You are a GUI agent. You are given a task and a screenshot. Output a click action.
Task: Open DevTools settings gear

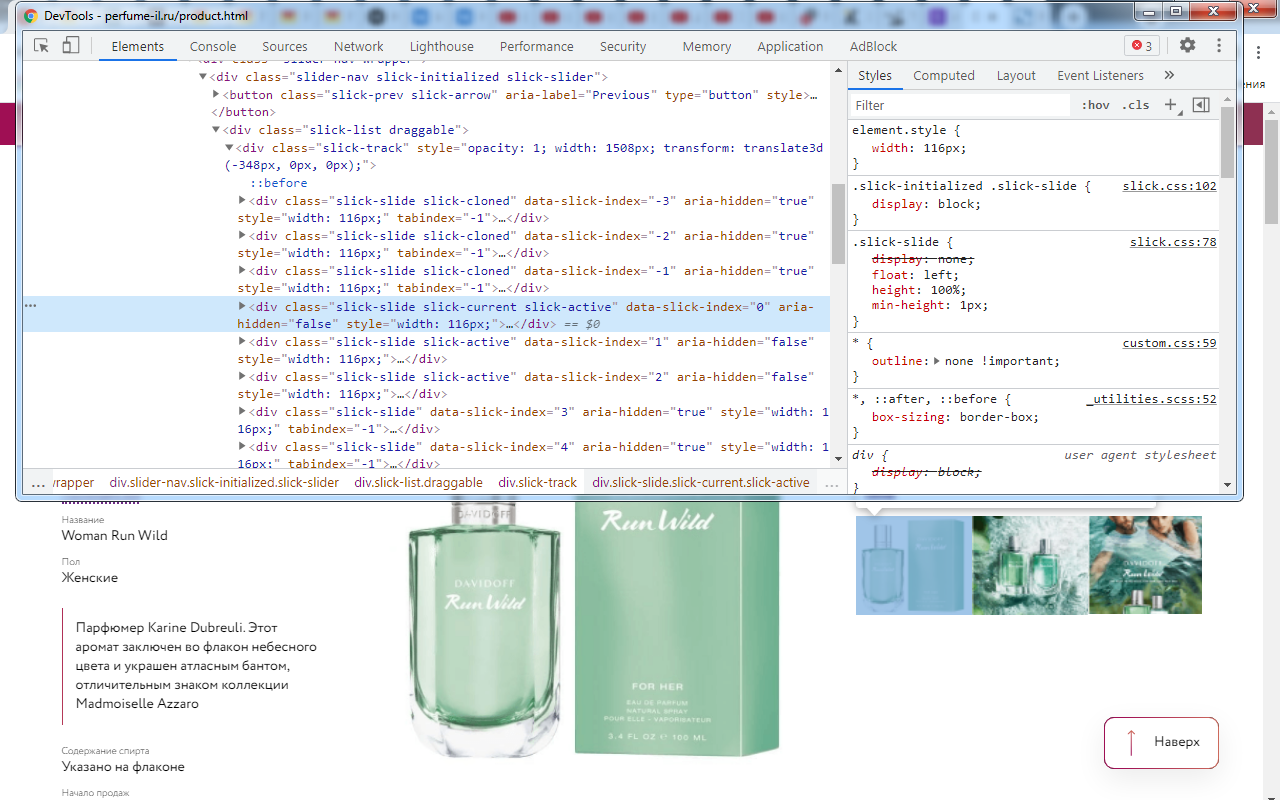(1187, 46)
